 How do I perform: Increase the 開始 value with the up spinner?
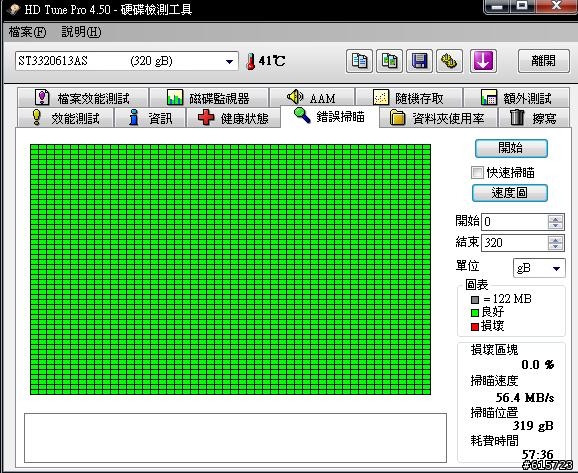pos(555,219)
